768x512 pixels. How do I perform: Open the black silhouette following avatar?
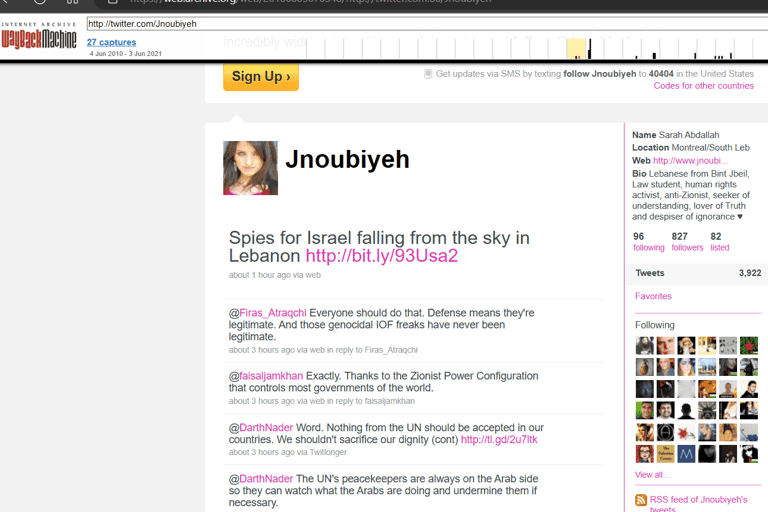tap(686, 411)
